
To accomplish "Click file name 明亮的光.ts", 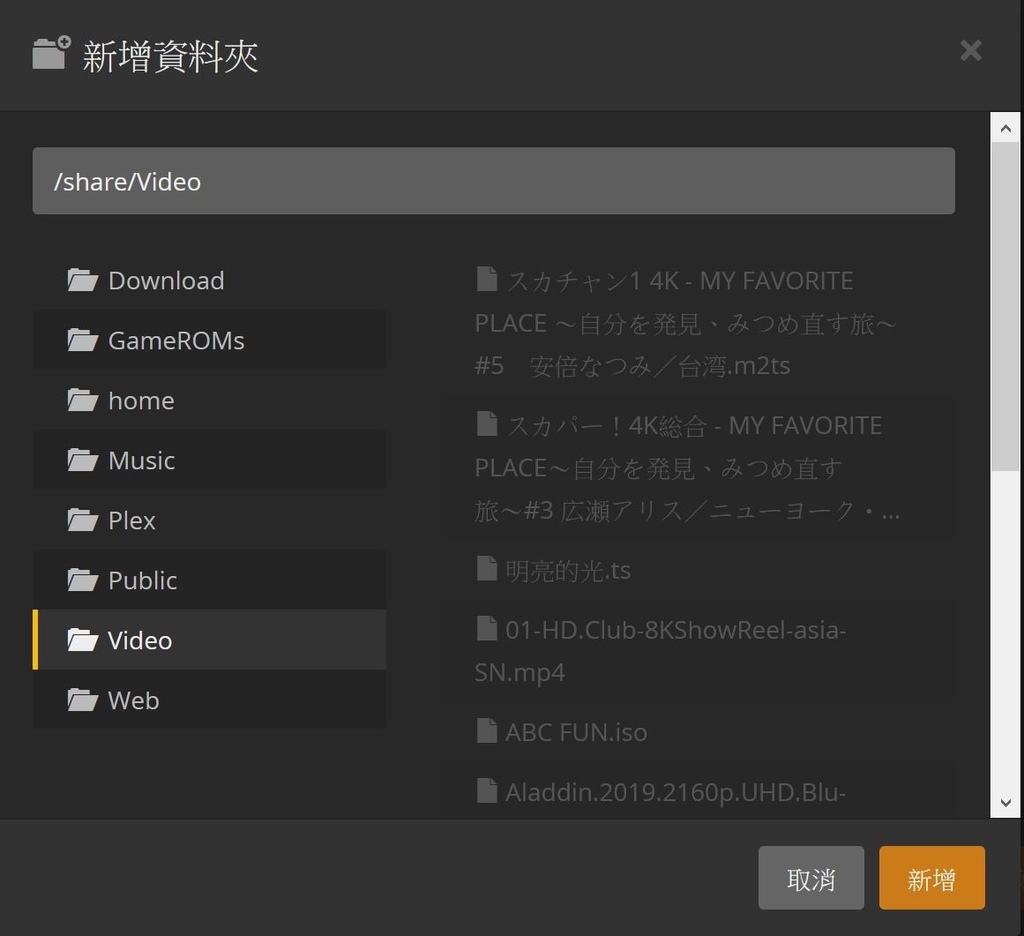I will 568,570.
